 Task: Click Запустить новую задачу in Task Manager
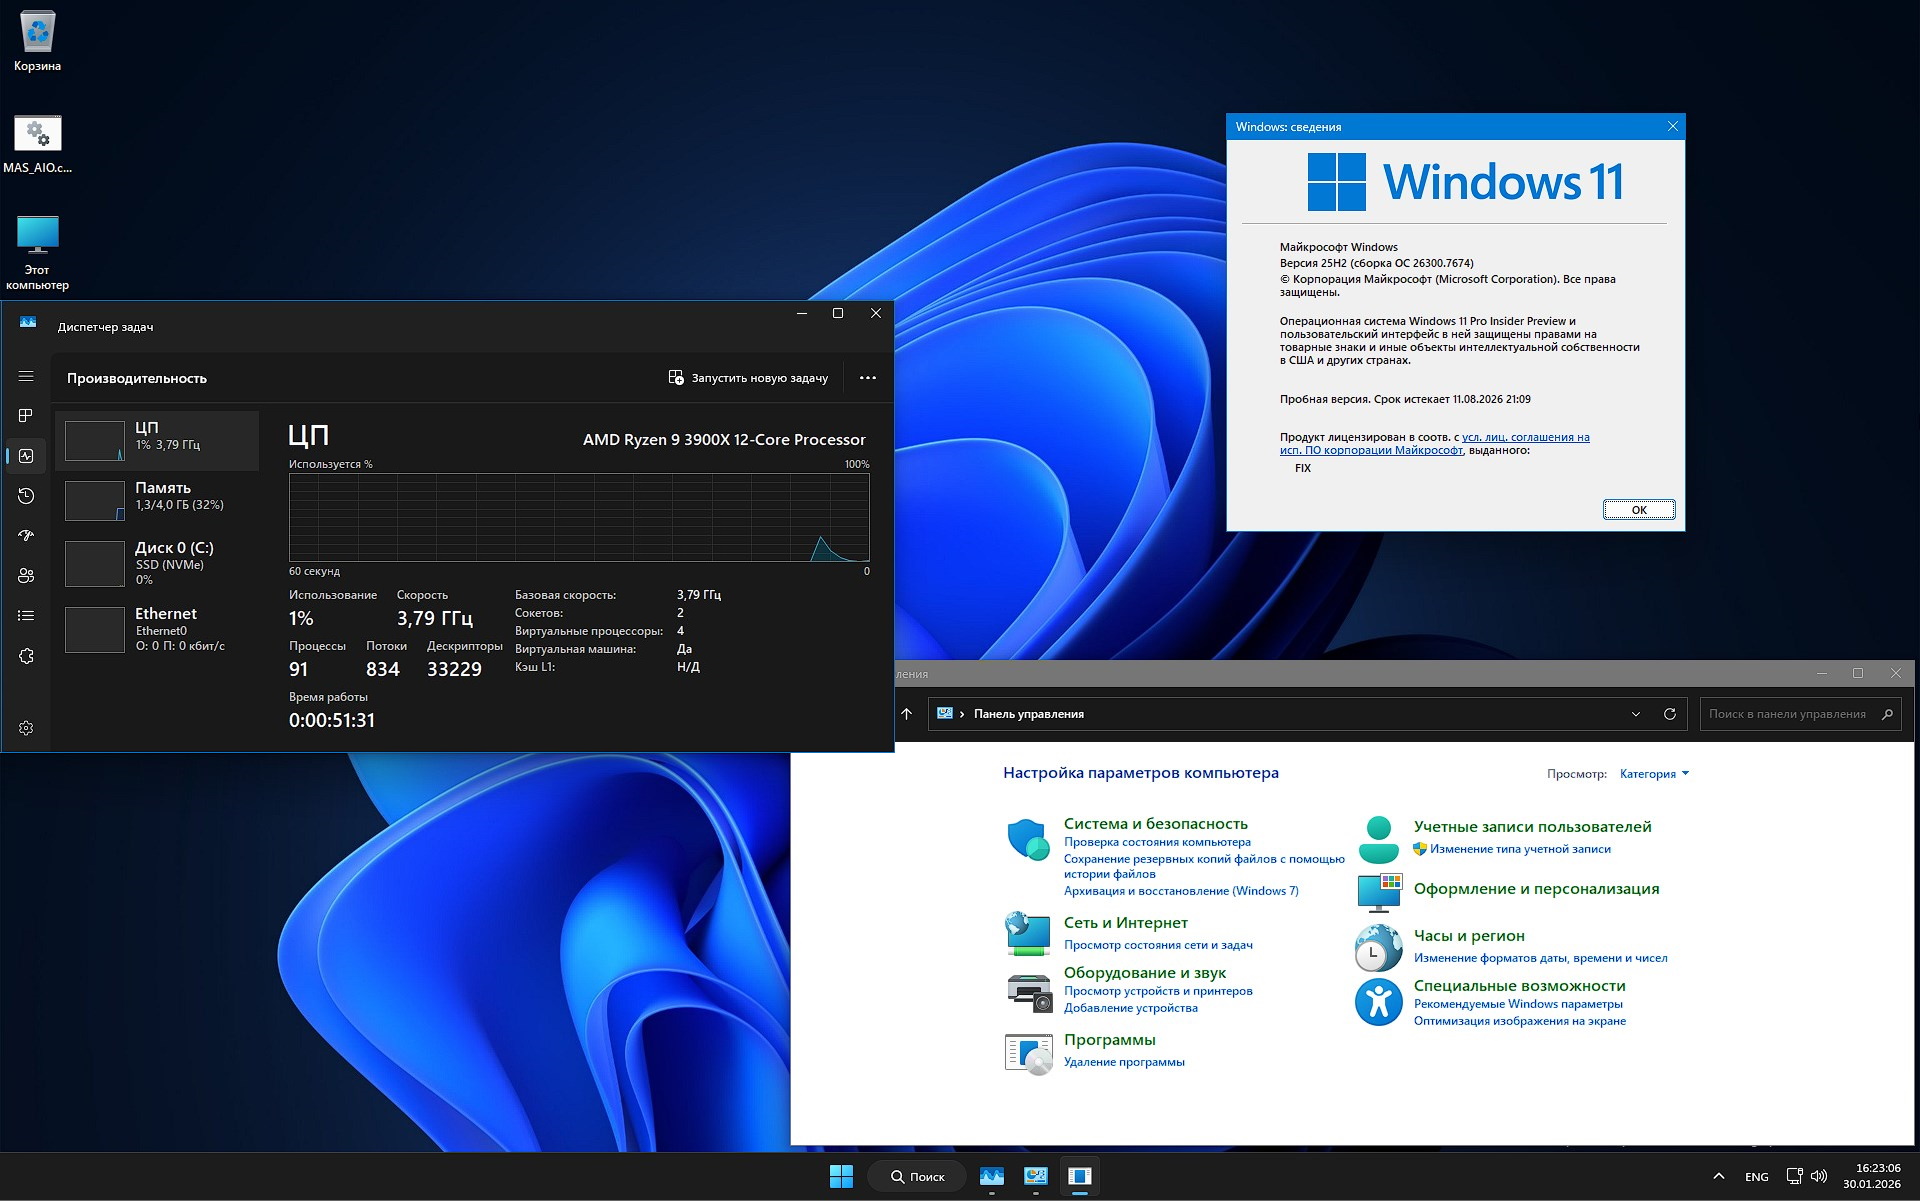click(x=748, y=377)
